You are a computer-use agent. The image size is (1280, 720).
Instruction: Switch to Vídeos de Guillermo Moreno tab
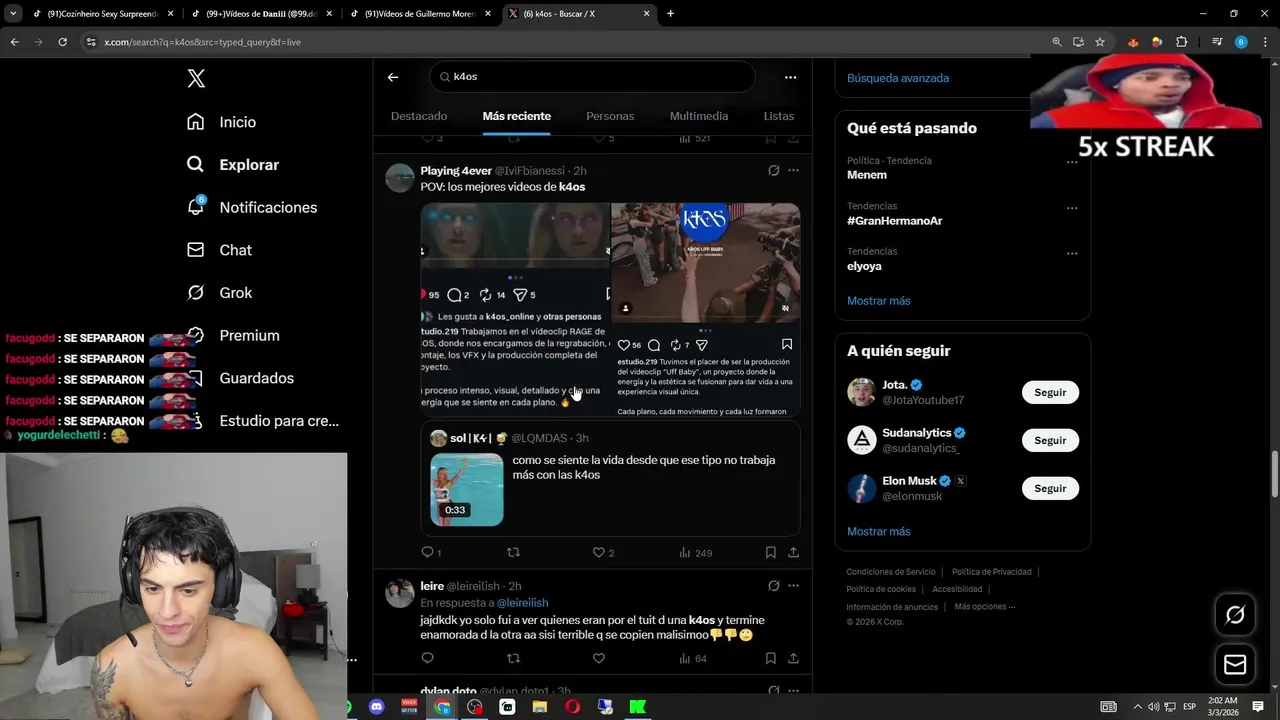tap(418, 14)
